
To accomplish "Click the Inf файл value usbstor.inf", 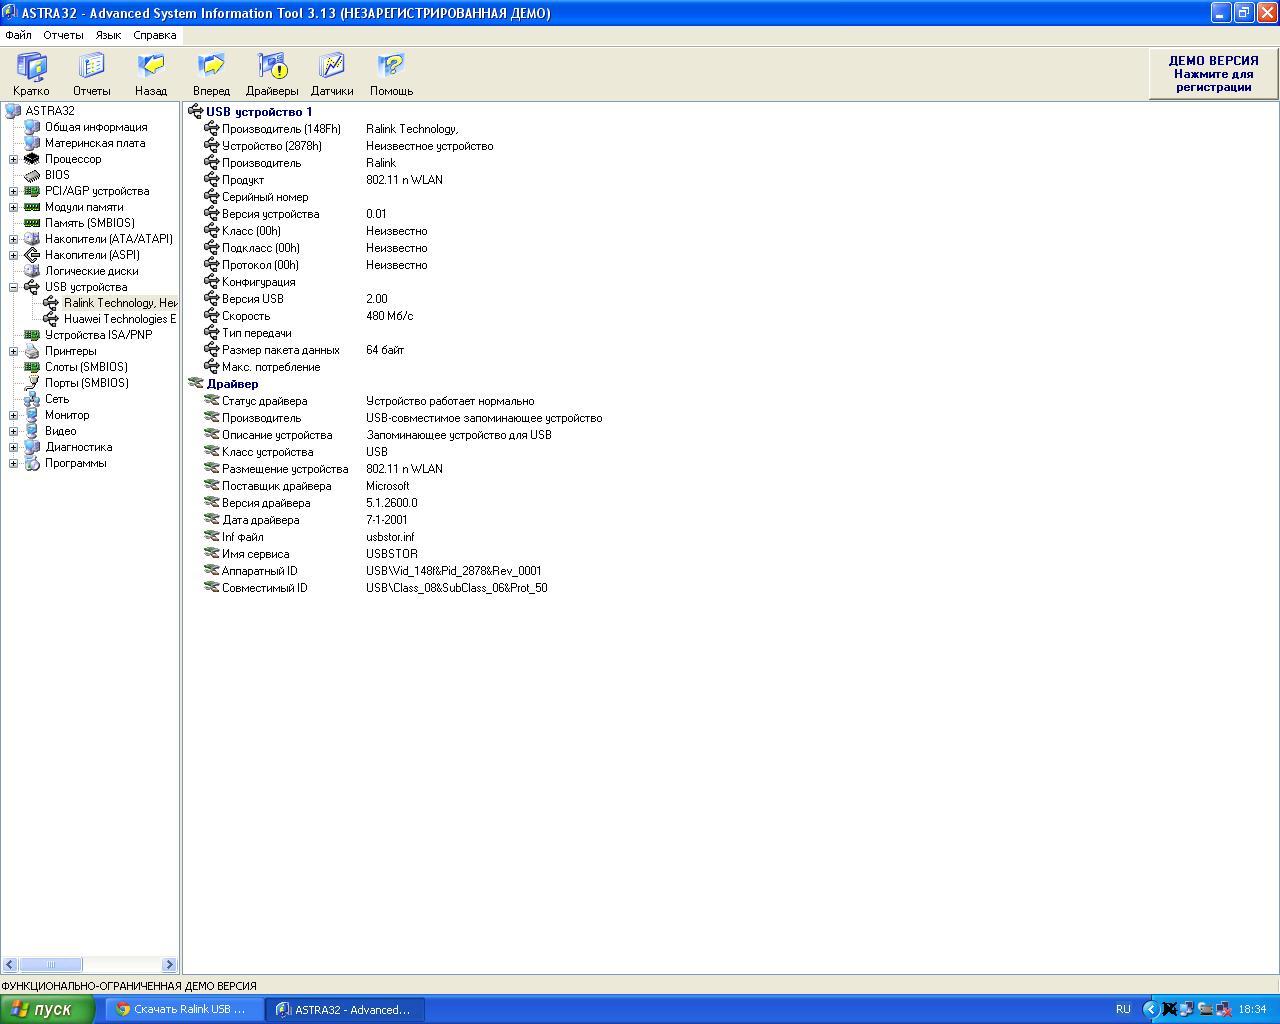I will tap(390, 537).
